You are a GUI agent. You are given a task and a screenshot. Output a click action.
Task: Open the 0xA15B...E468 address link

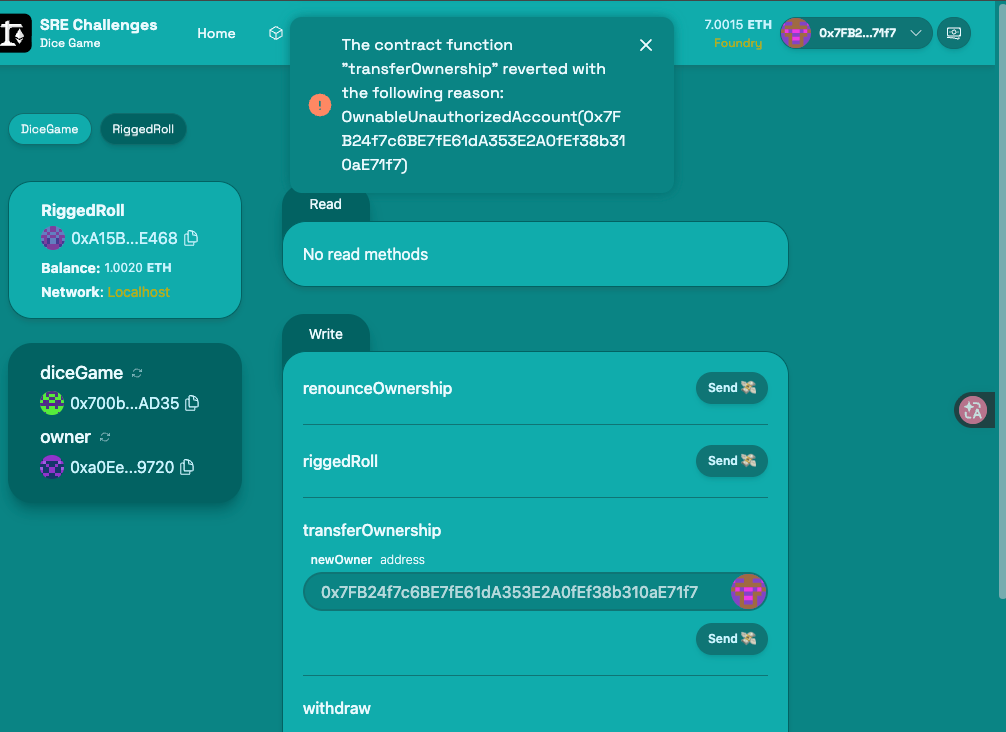124,238
